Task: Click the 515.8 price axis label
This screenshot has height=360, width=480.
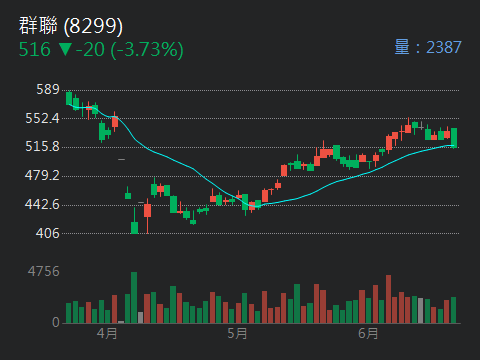Action: click(x=42, y=146)
